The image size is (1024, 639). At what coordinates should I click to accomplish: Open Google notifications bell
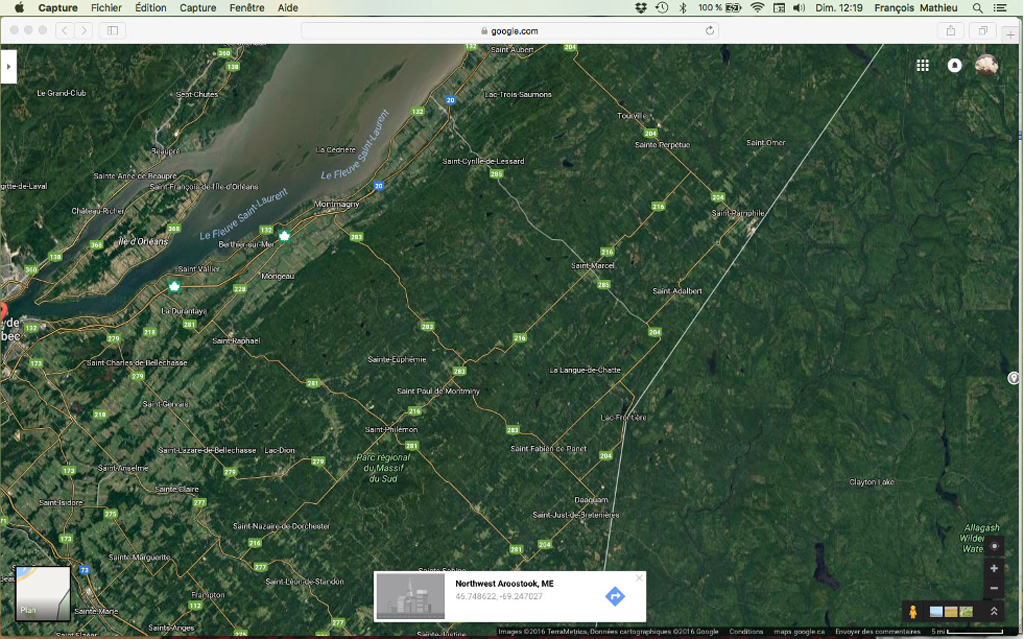click(954, 65)
